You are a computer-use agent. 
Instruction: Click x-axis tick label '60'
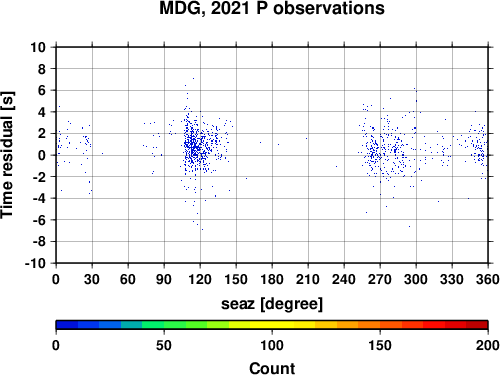click(128, 279)
